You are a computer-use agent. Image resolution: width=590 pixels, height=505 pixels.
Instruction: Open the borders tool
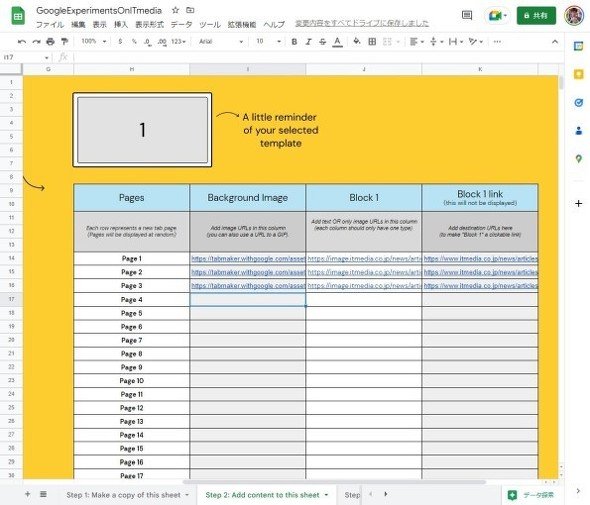372,42
